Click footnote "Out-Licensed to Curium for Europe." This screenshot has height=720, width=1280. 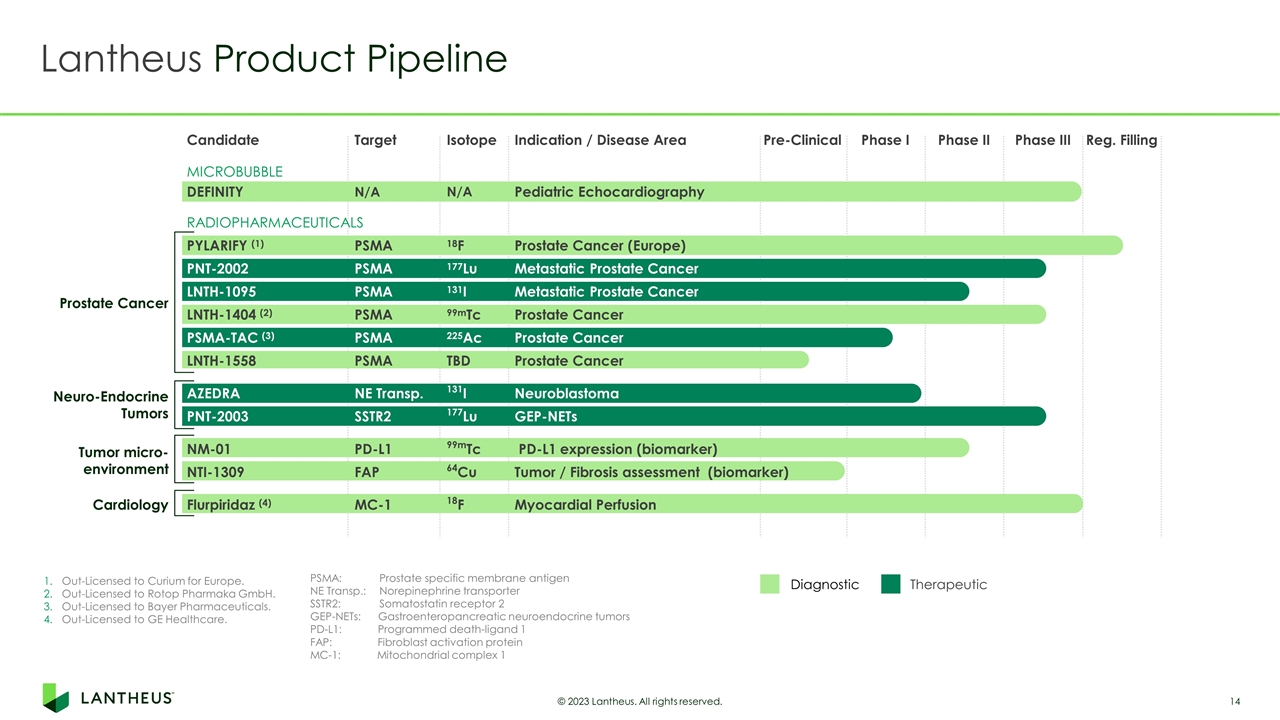tap(153, 581)
